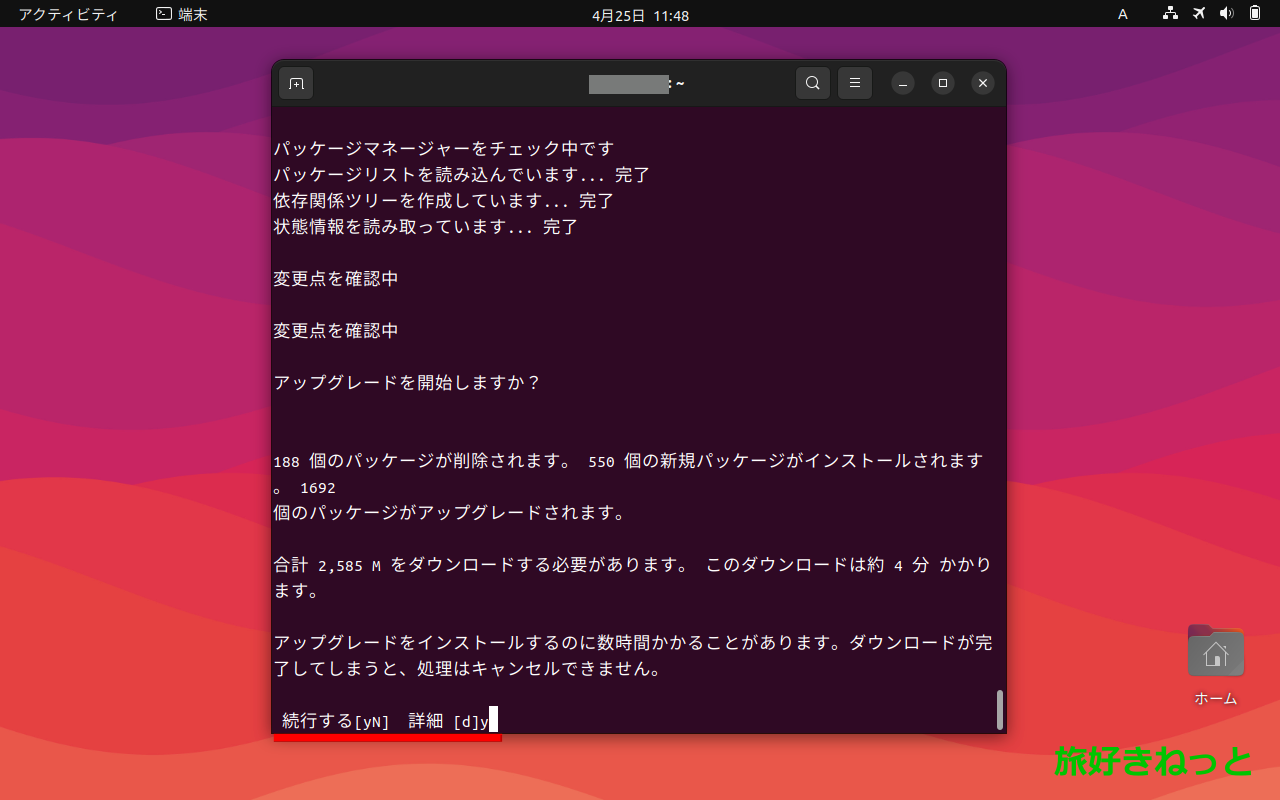Open the アクティビティ overview
The image size is (1280, 800).
(x=67, y=14)
